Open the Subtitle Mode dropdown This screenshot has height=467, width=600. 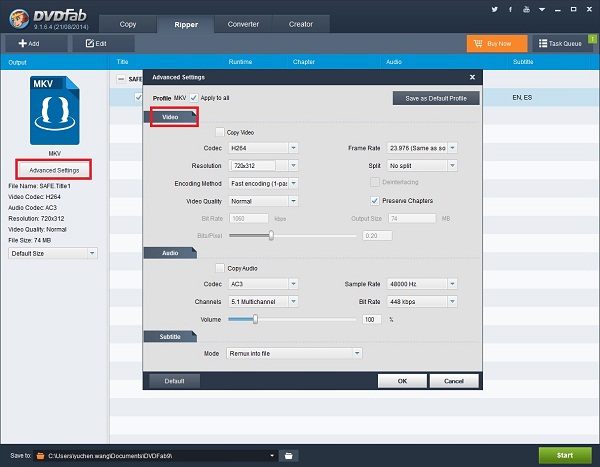pos(294,353)
